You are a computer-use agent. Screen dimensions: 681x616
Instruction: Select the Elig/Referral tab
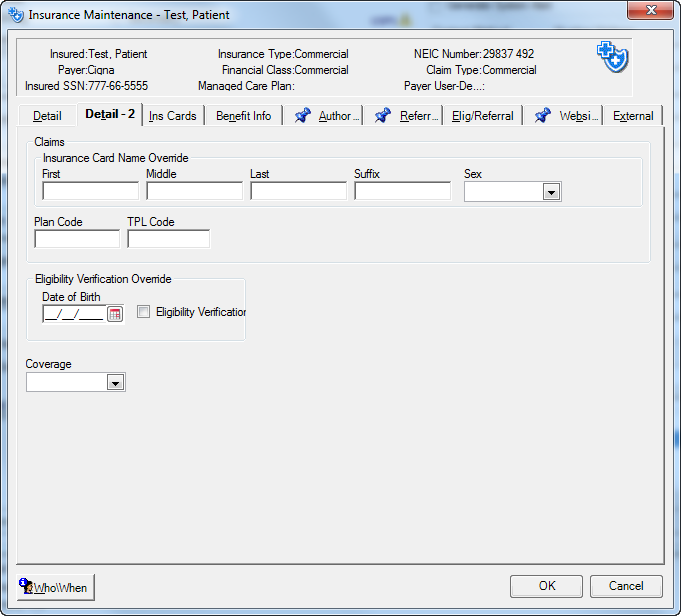click(482, 116)
